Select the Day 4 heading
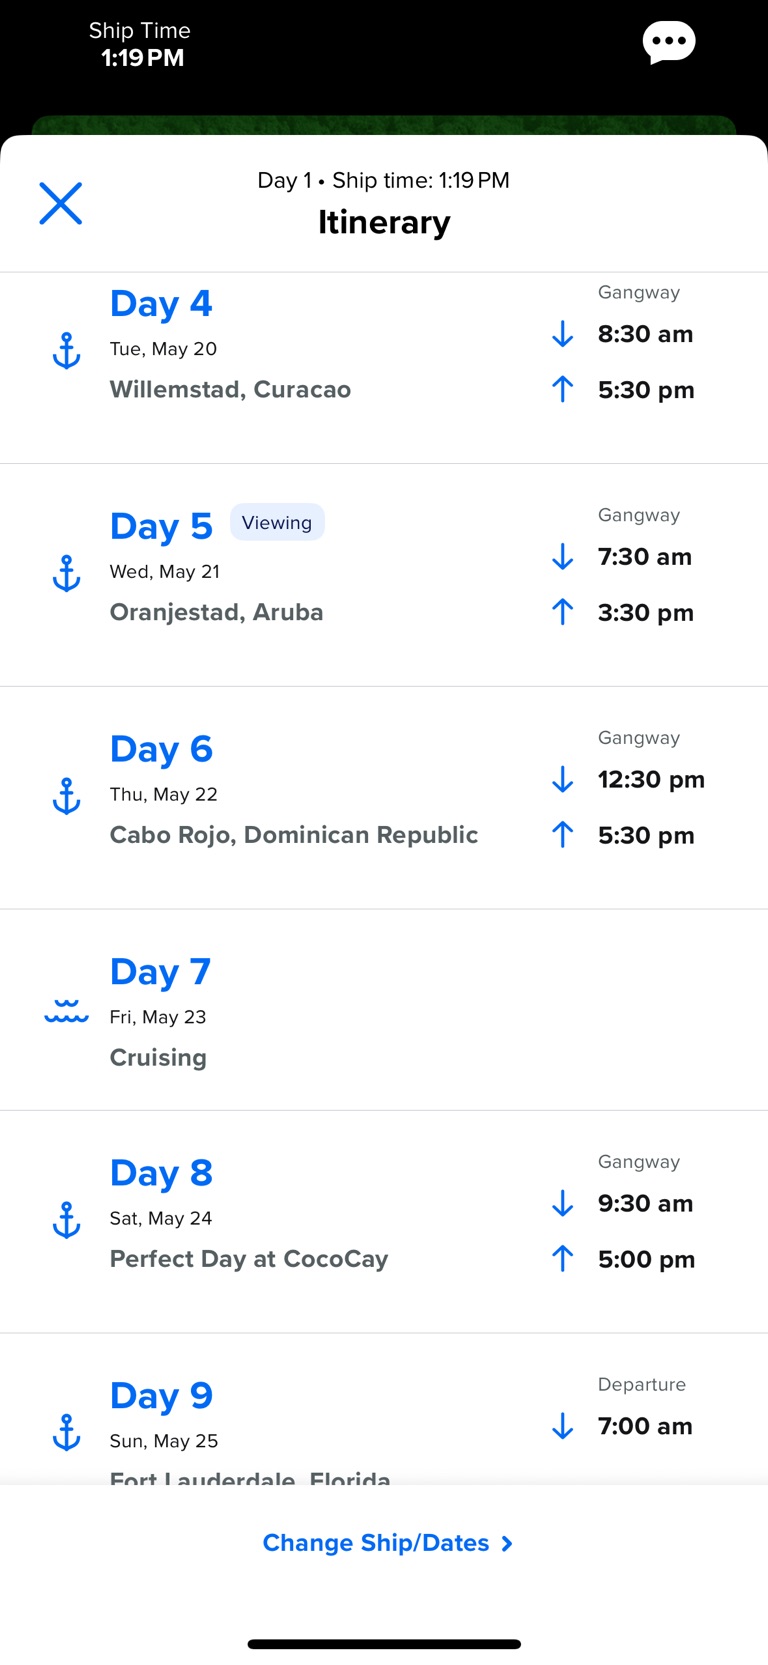The width and height of the screenshot is (768, 1665). tap(161, 304)
